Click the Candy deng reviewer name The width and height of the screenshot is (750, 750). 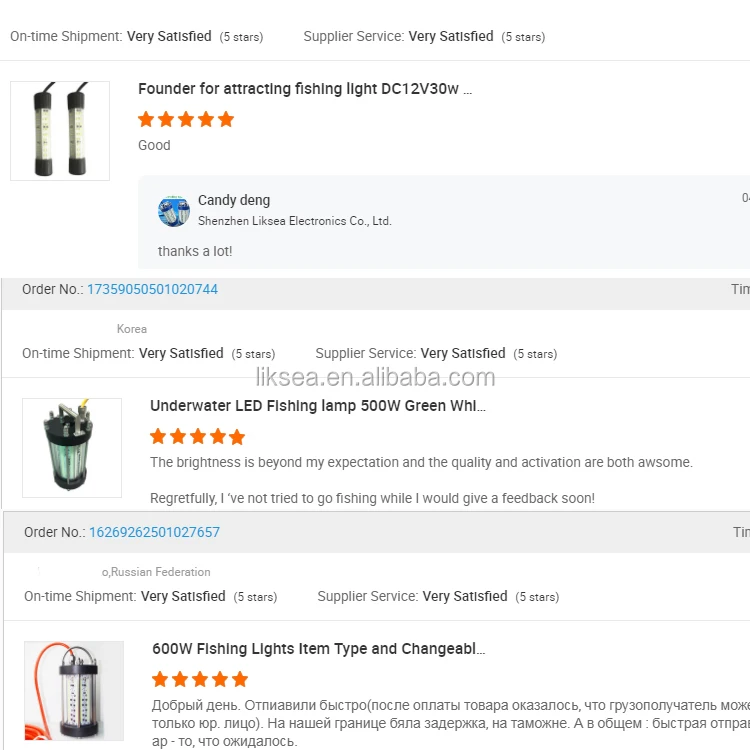point(234,200)
